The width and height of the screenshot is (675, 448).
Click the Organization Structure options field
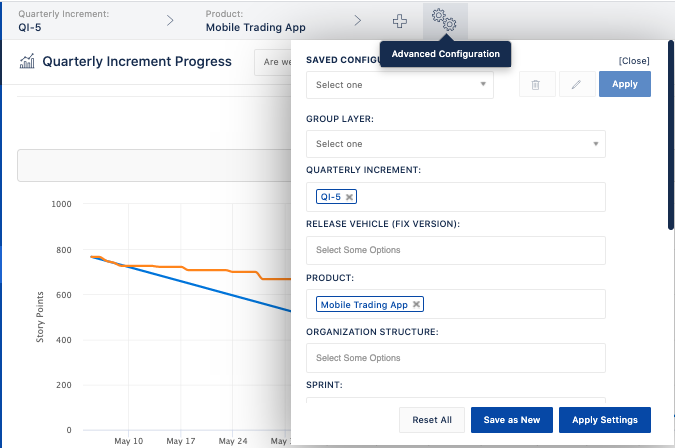tap(455, 358)
